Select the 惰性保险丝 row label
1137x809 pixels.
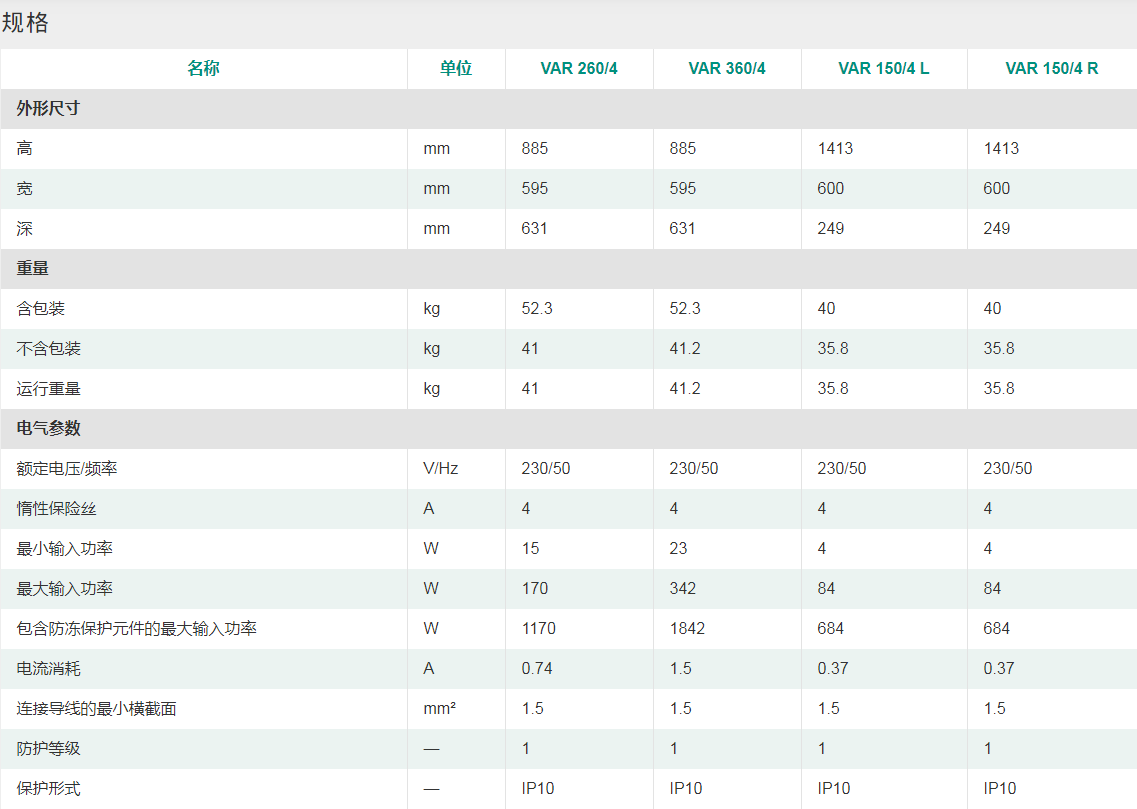tap(57, 509)
